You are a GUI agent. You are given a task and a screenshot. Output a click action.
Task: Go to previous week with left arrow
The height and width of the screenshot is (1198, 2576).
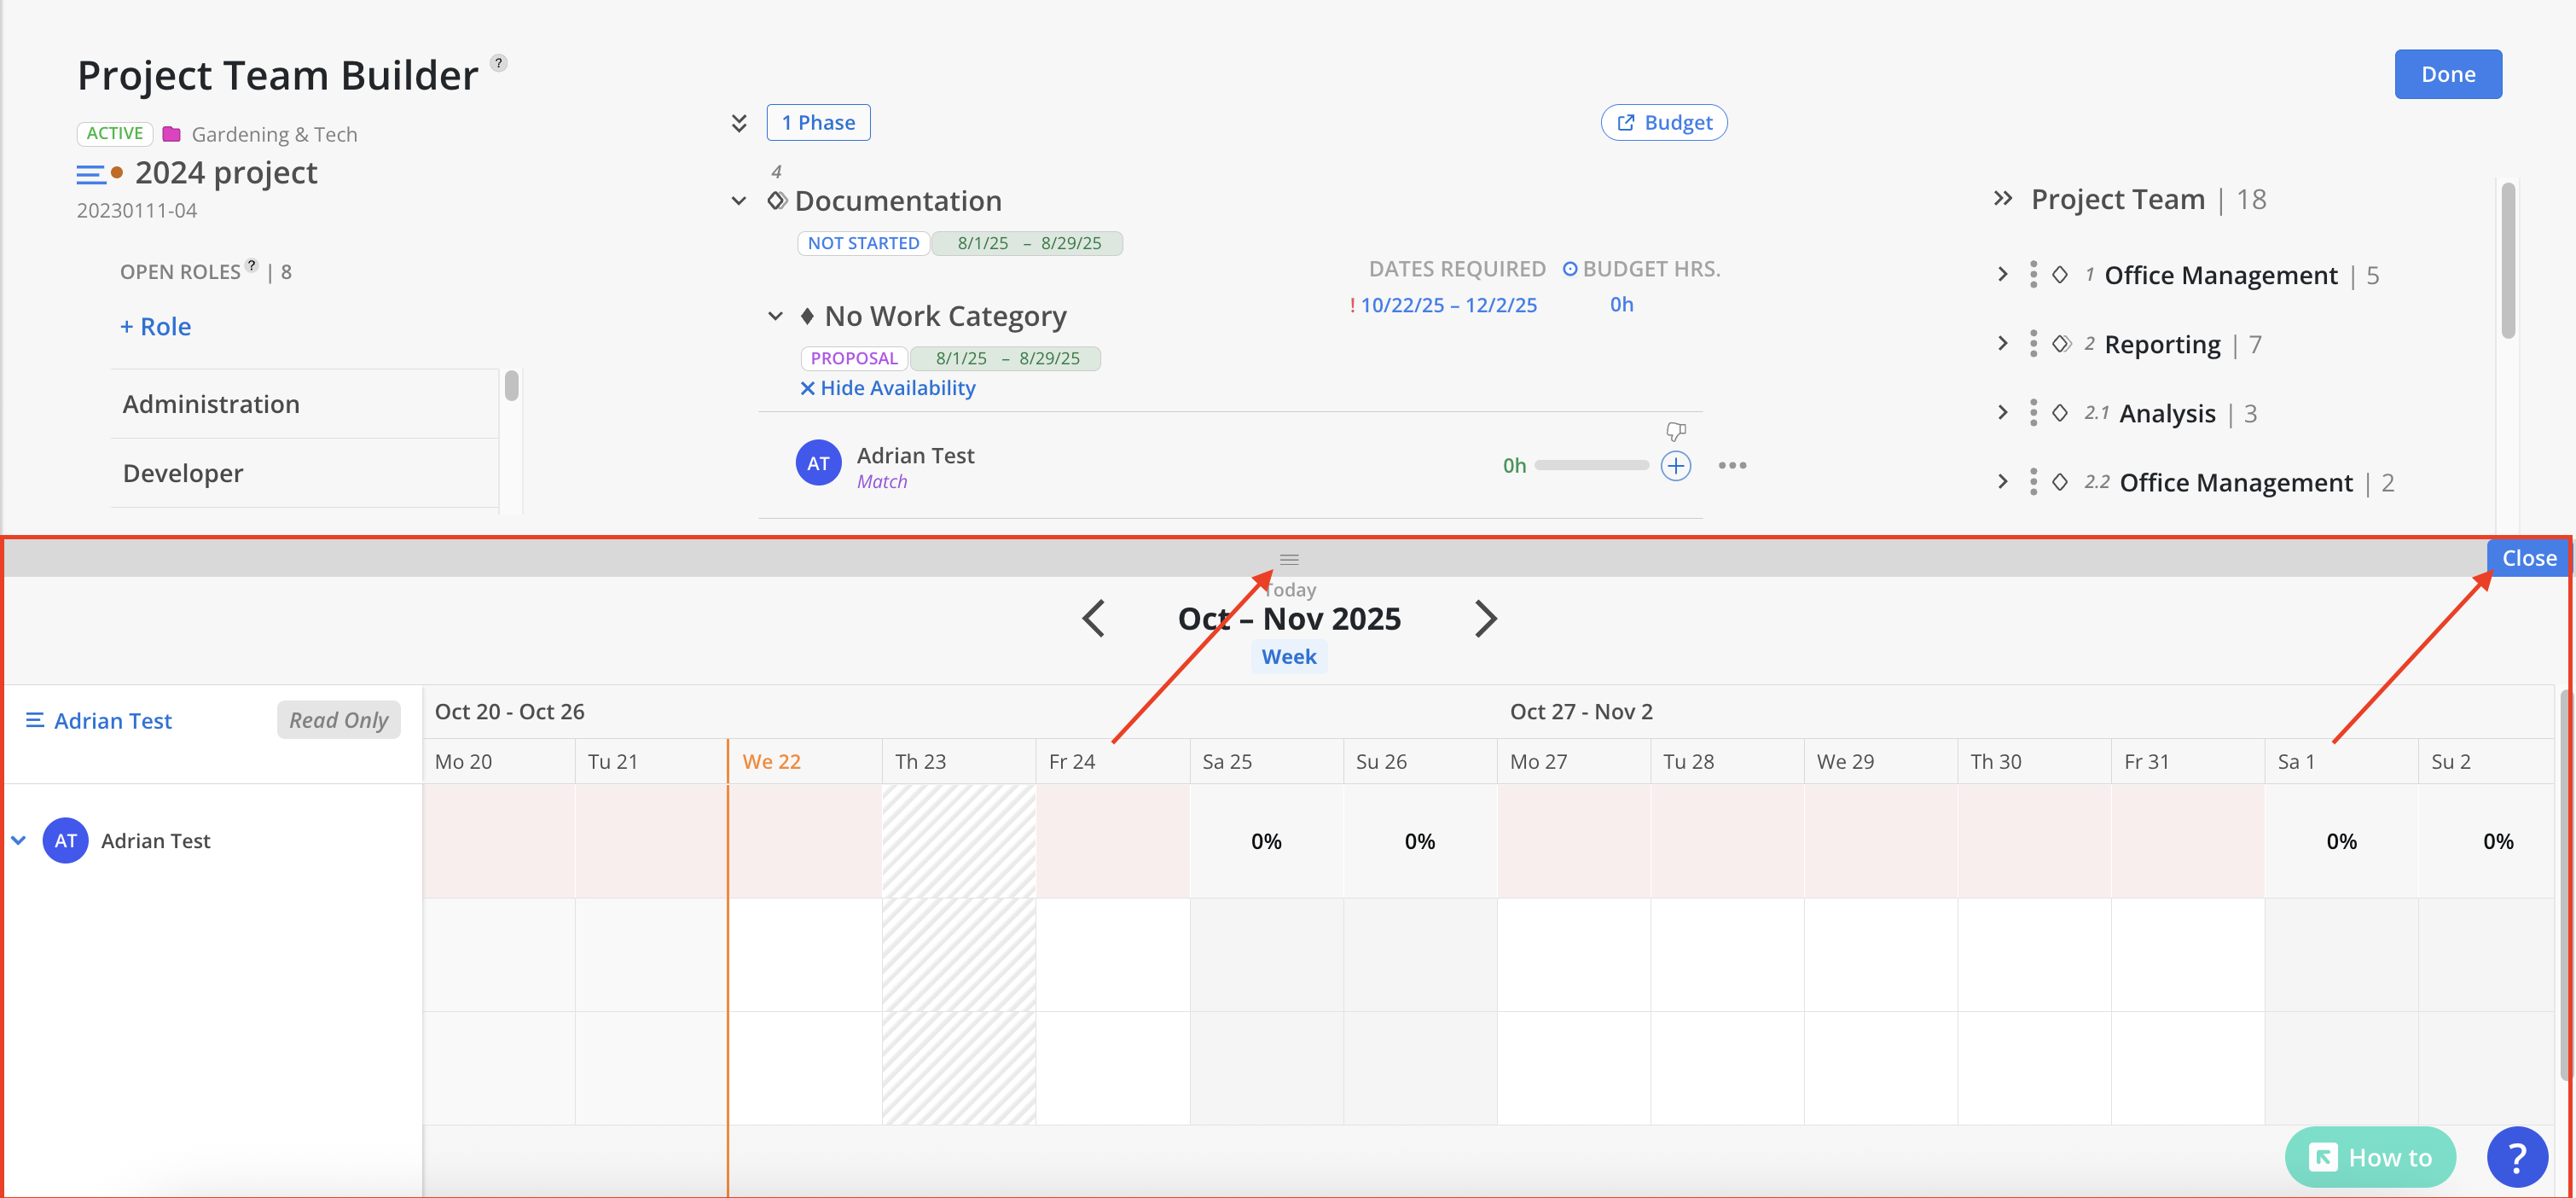(1093, 618)
